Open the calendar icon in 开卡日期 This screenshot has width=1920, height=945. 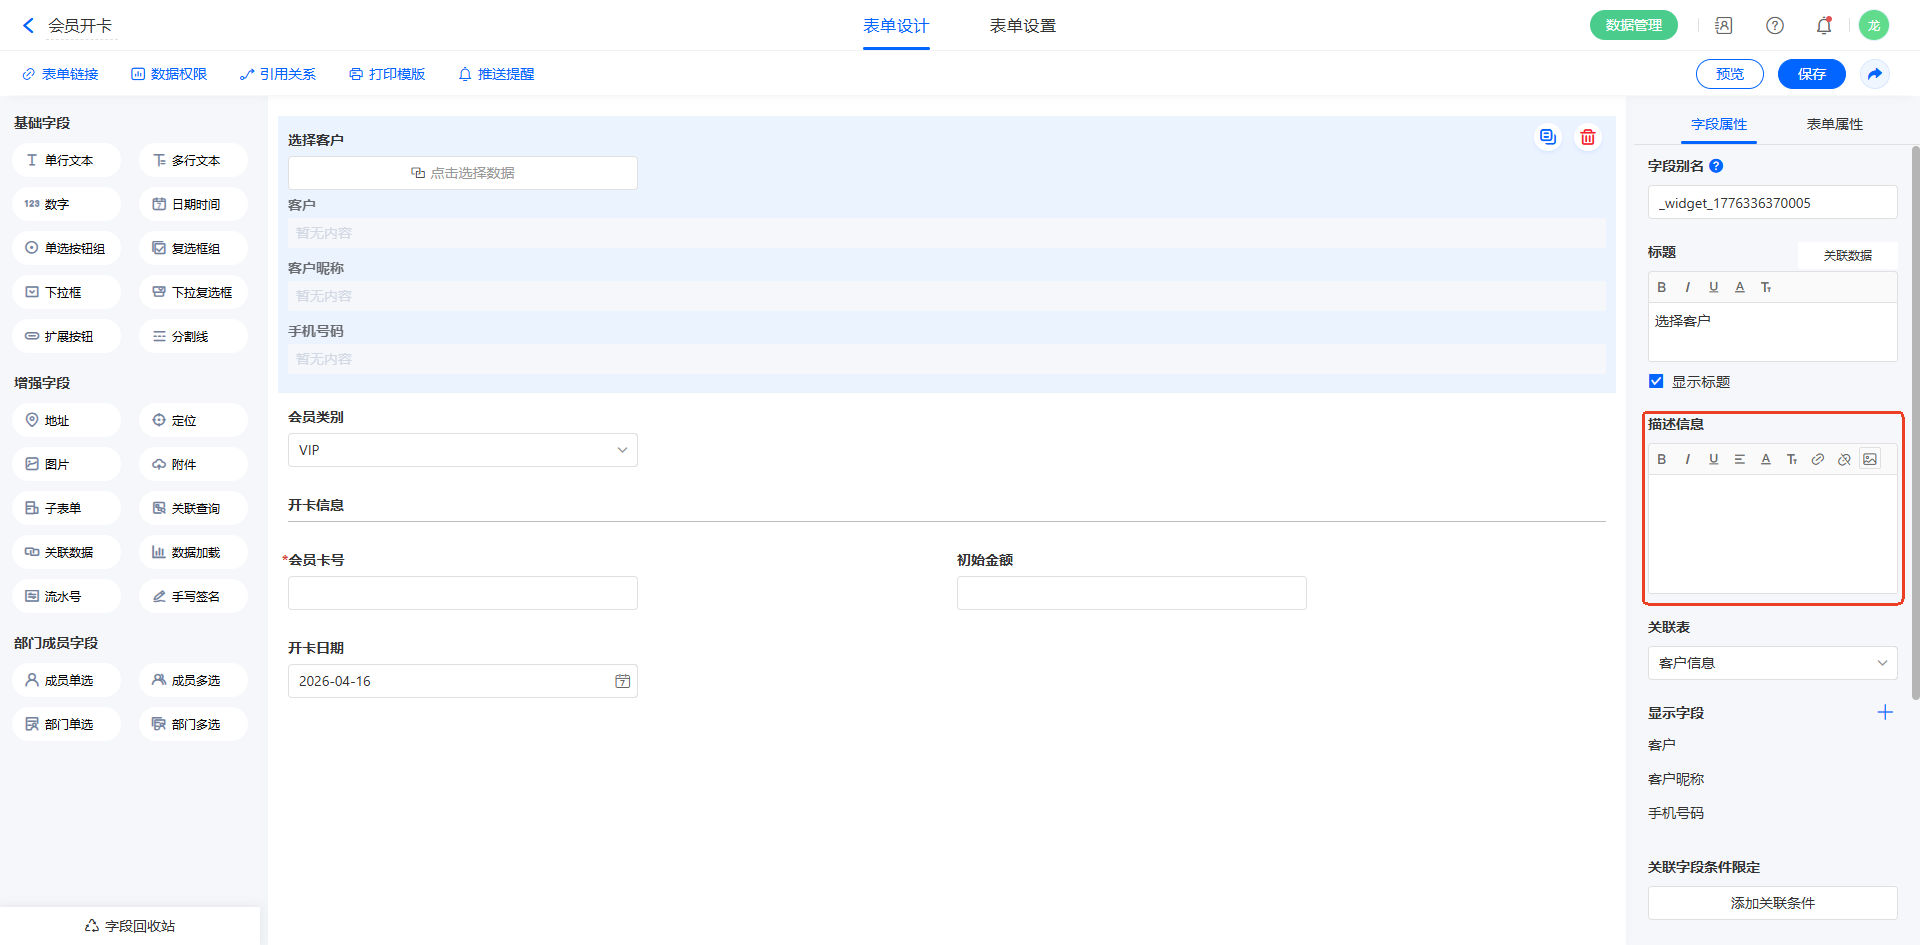tap(622, 681)
